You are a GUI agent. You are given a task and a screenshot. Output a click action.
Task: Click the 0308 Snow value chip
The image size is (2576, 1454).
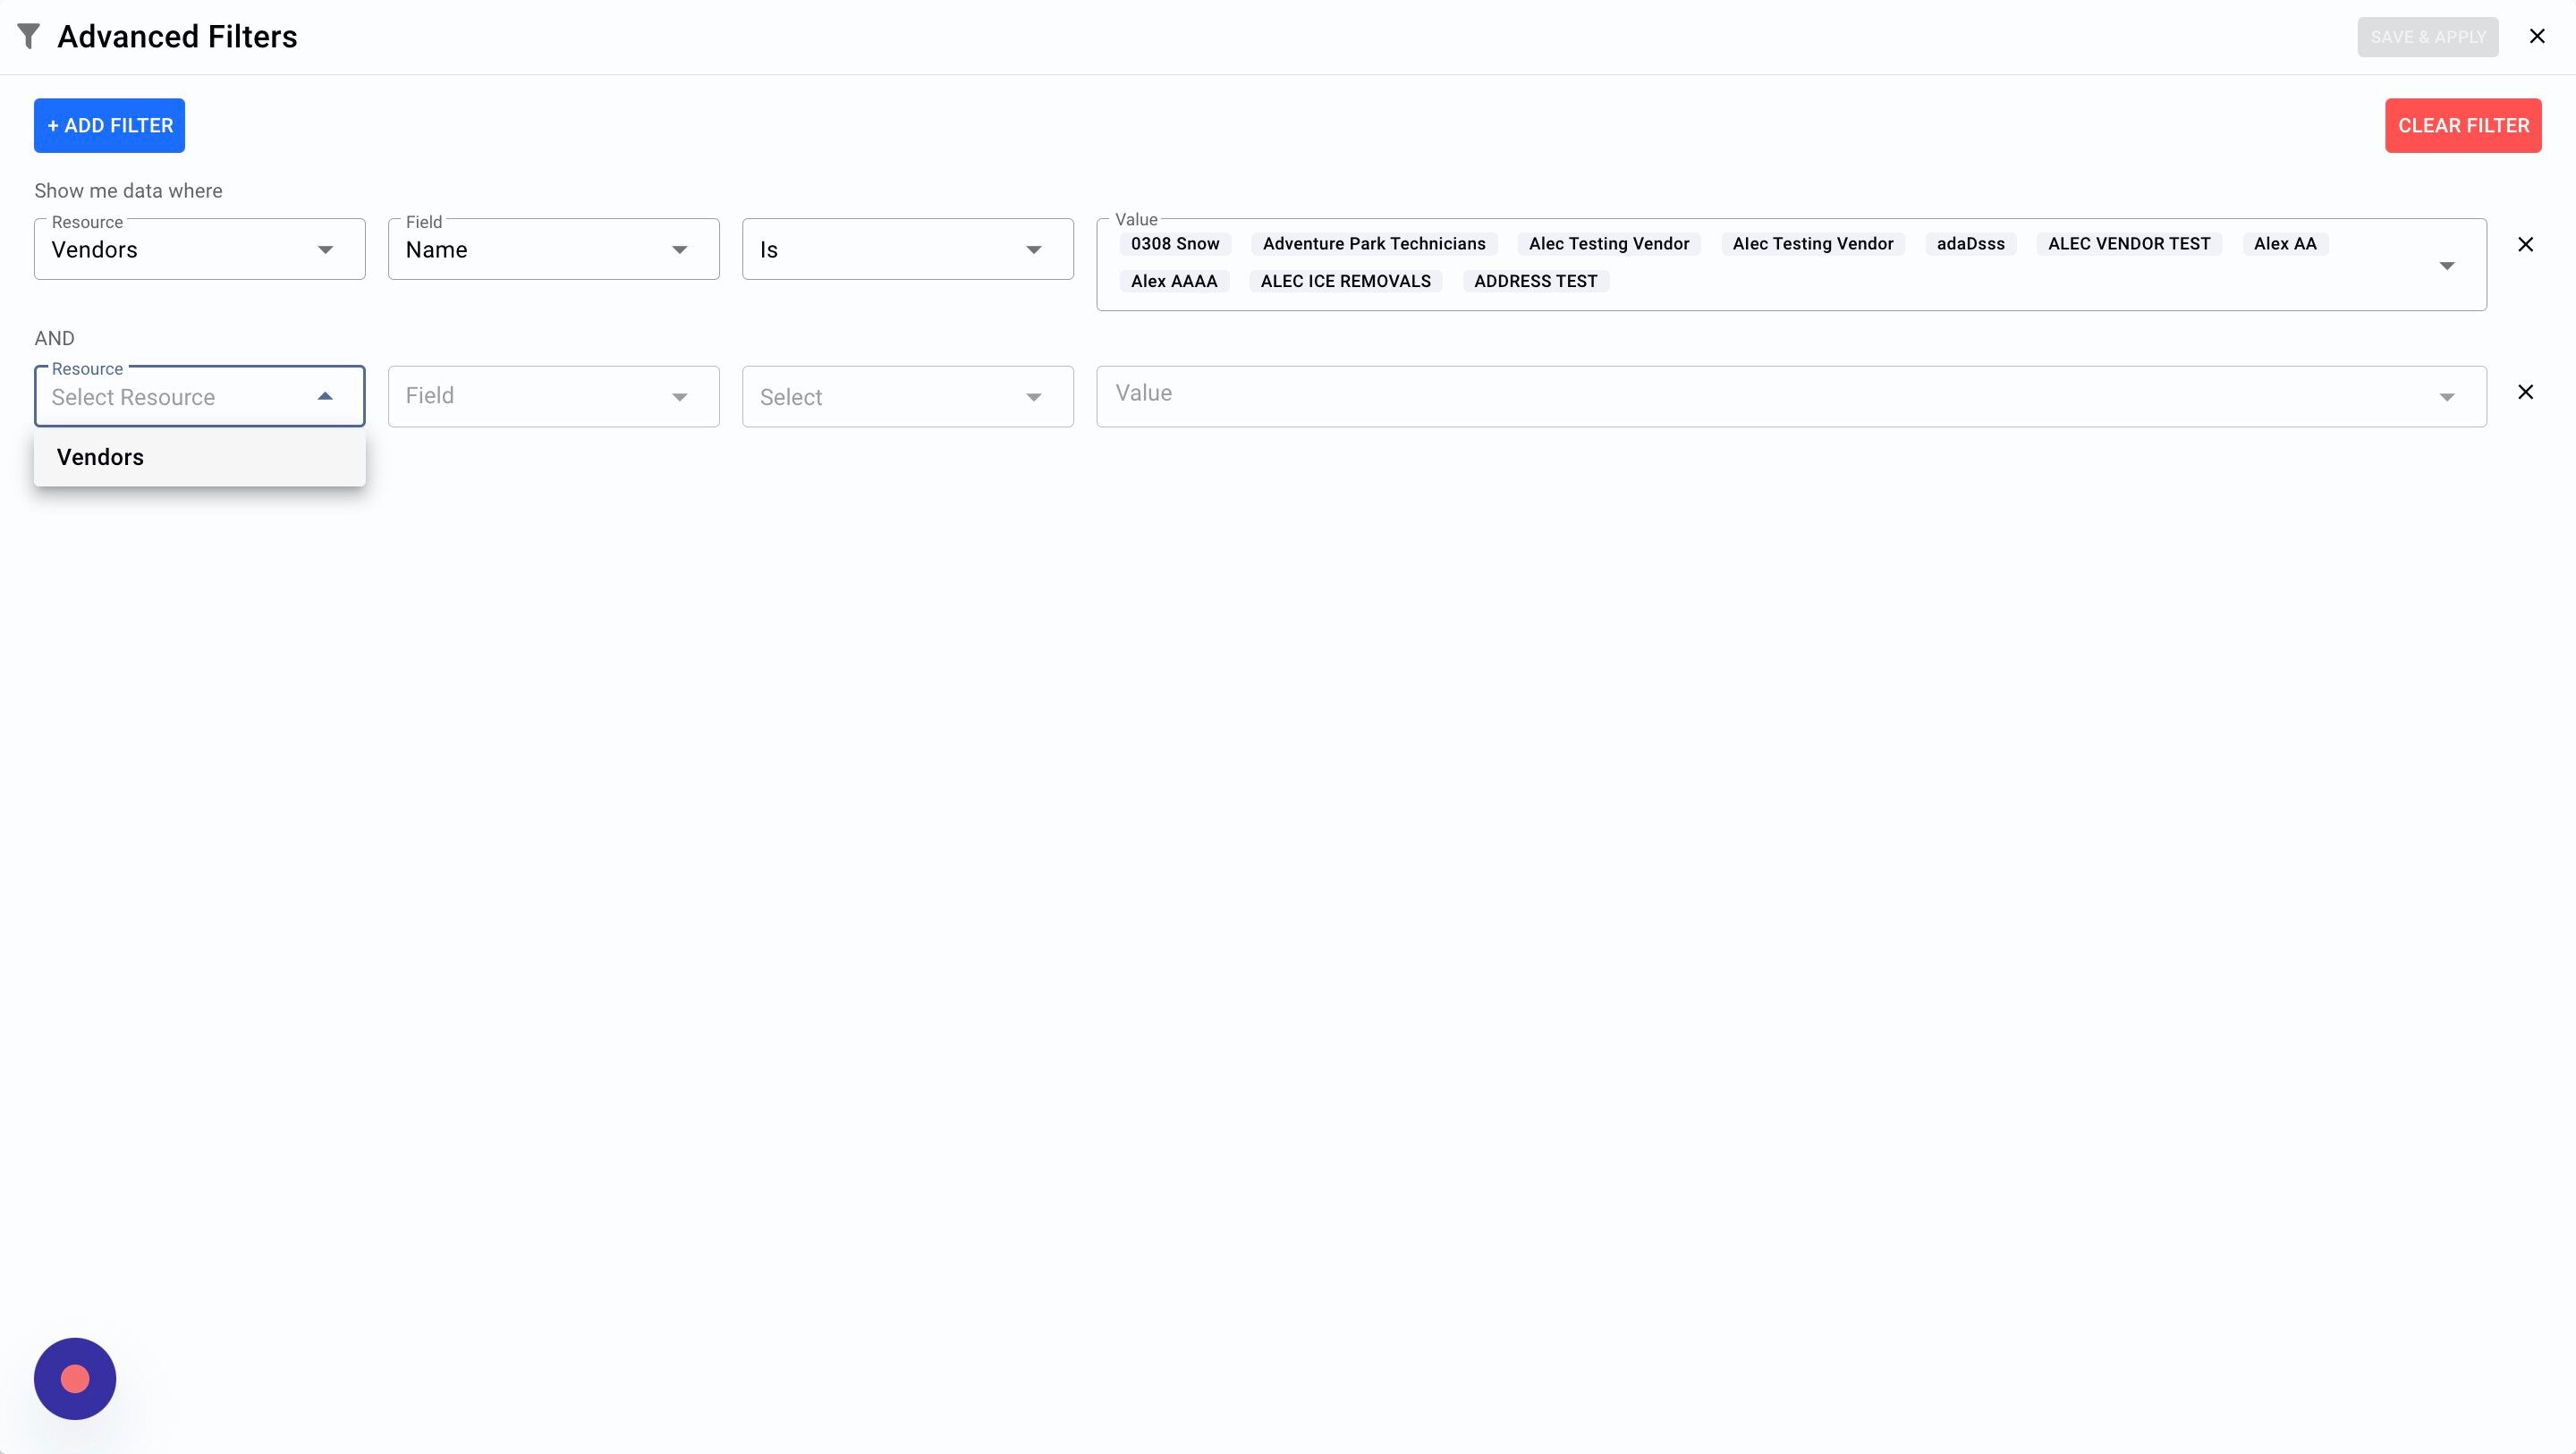(1174, 244)
